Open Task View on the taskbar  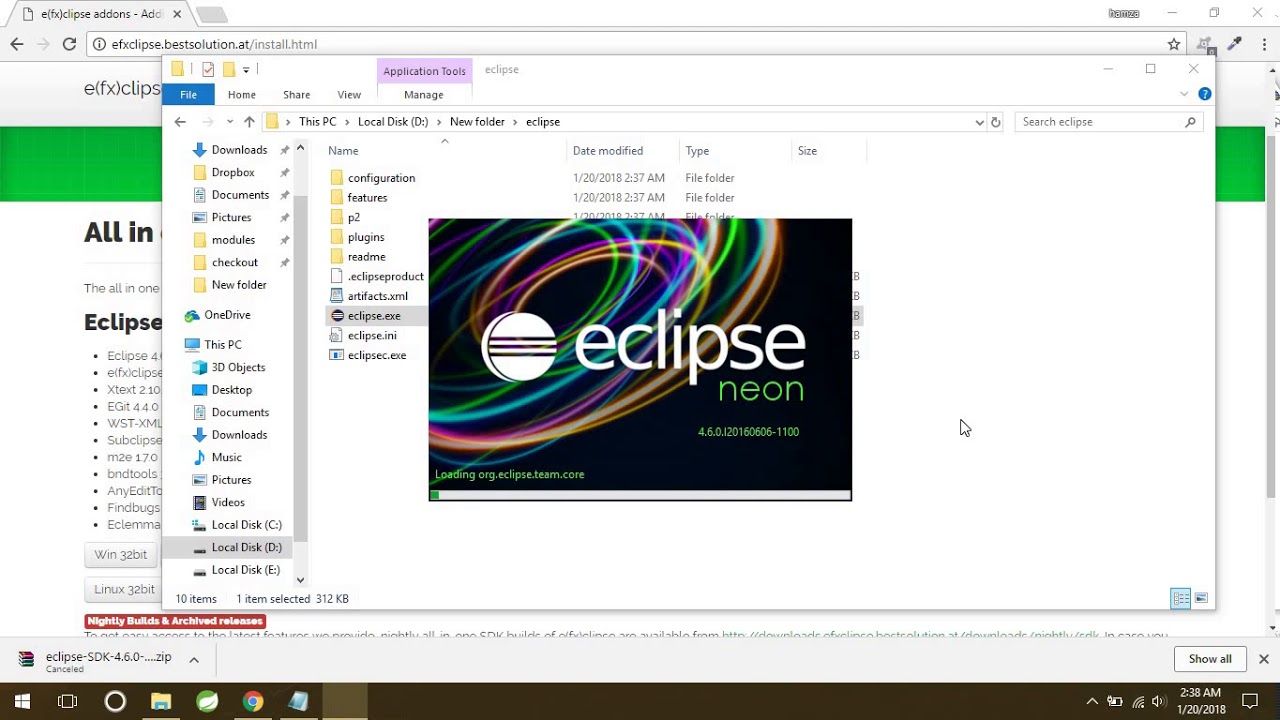click(68, 701)
